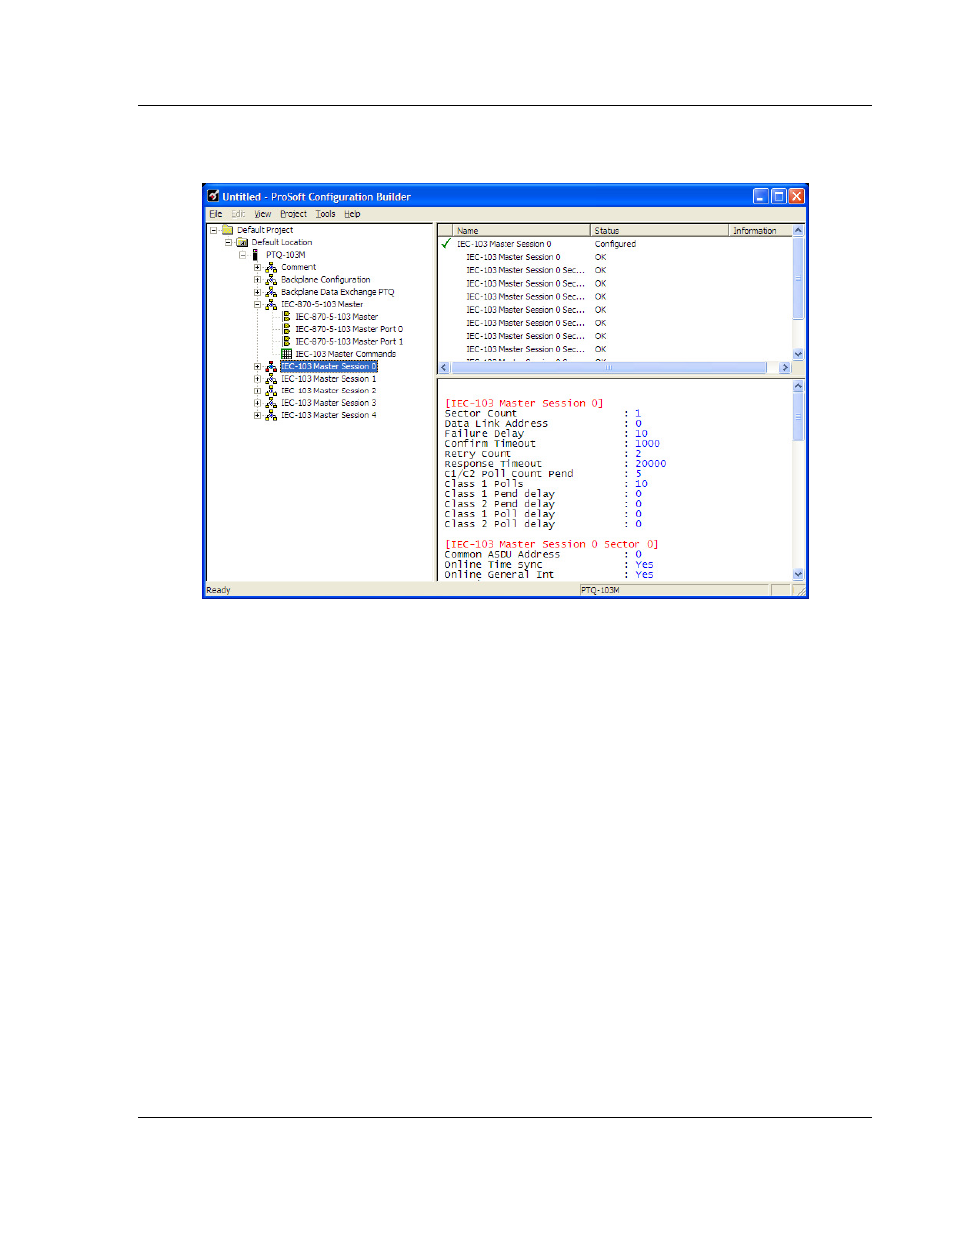Click the Default Project folder icon

point(227,230)
